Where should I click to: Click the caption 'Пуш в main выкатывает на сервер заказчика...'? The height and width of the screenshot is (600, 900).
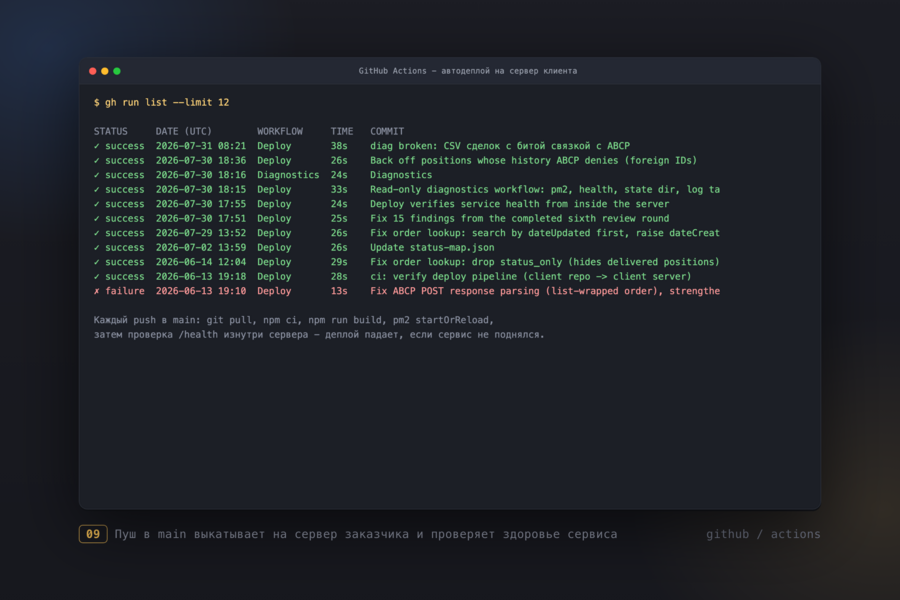[x=366, y=535]
